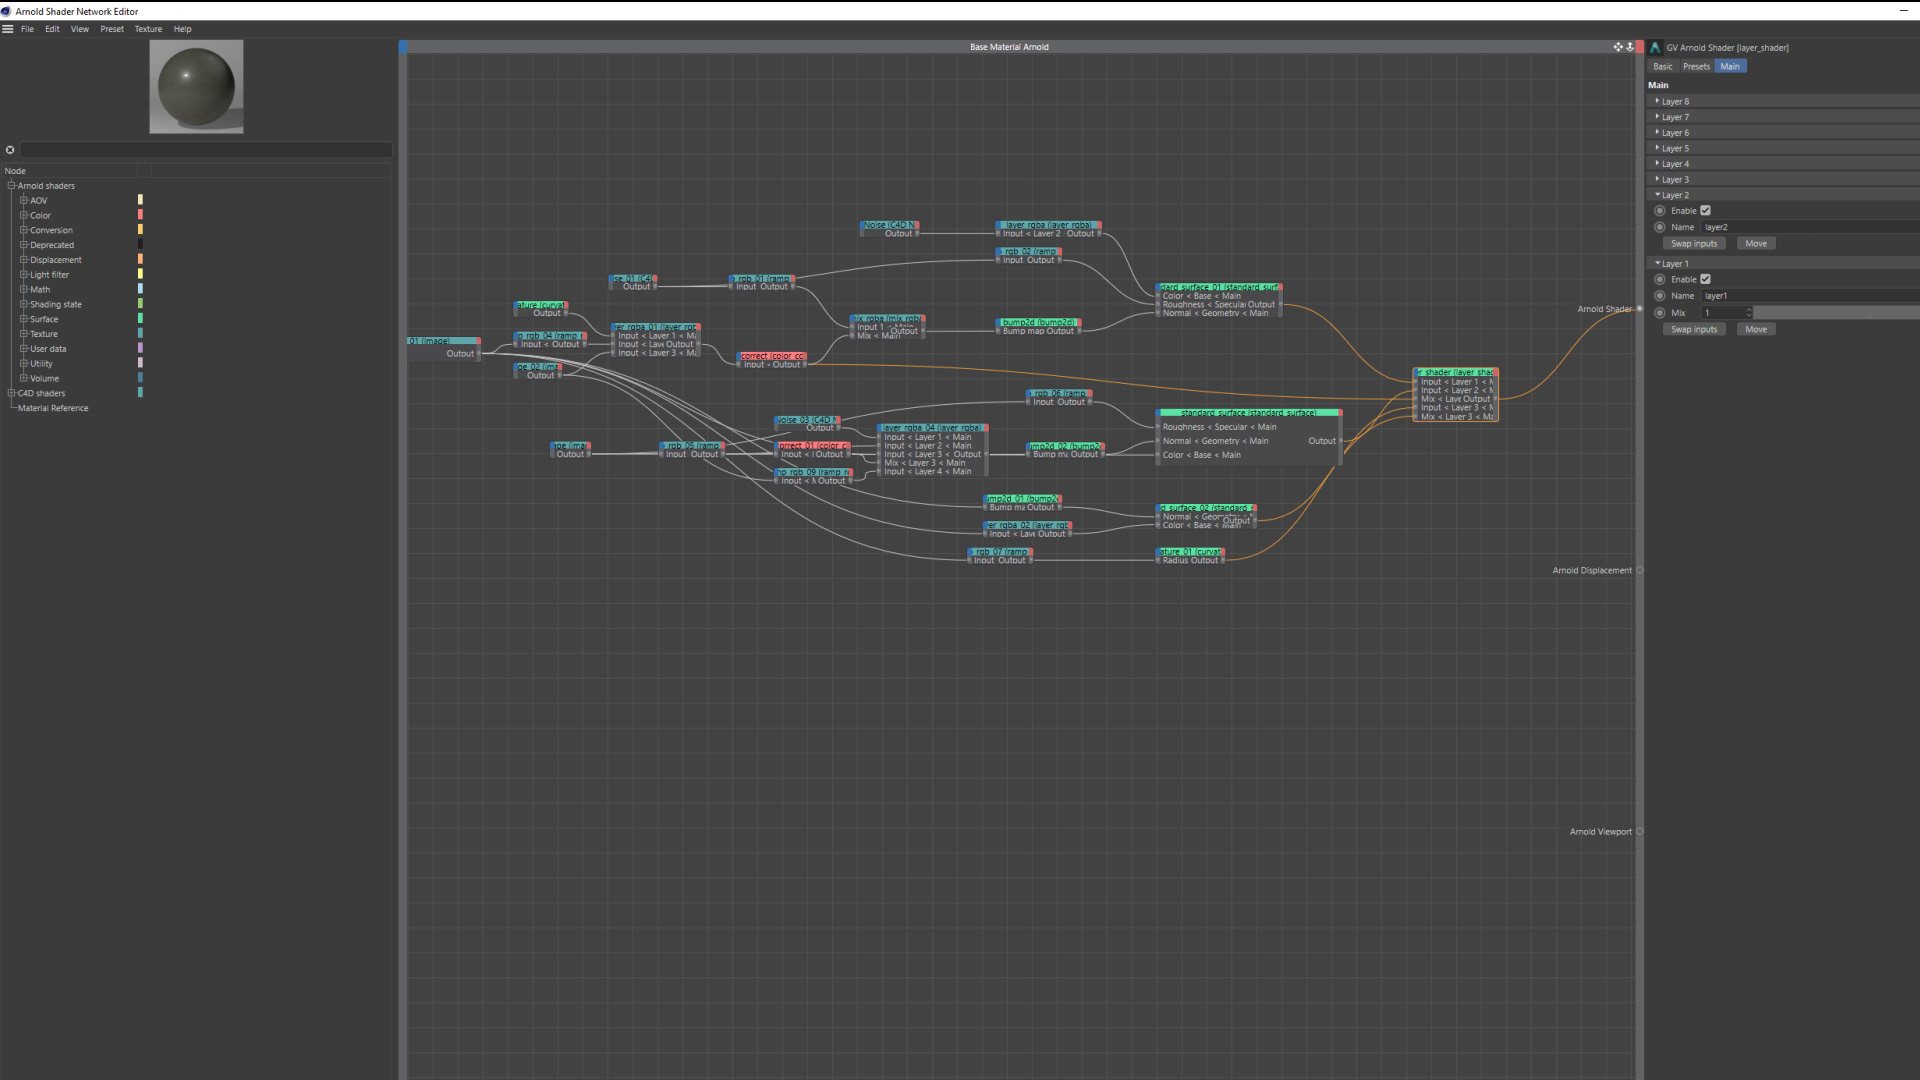Toggle Layer 1 Enable checkbox
This screenshot has height=1080, width=1920.
click(1705, 279)
